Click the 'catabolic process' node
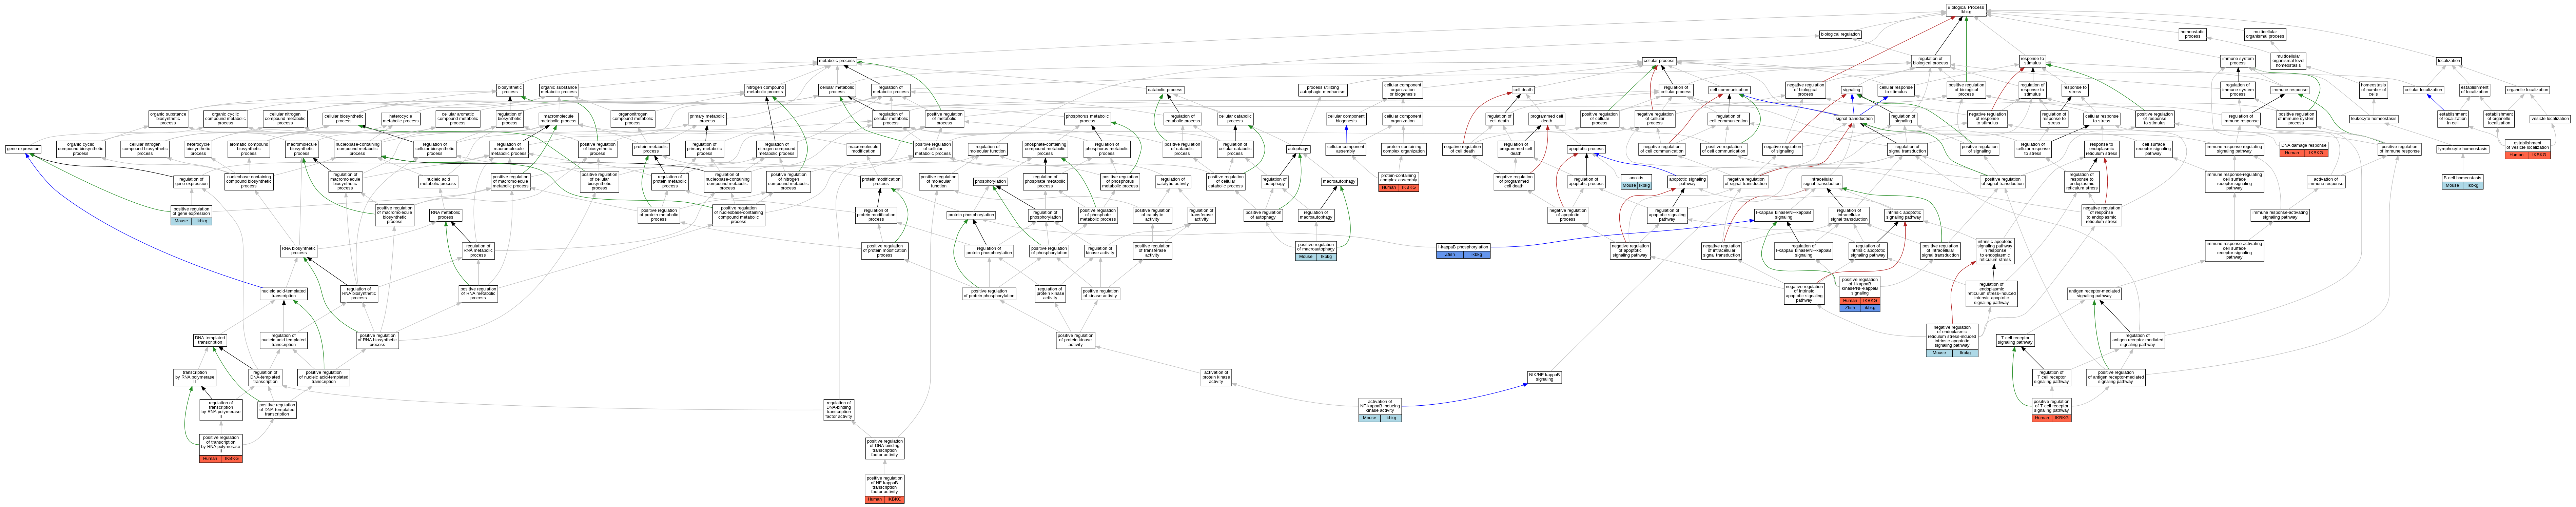2576x507 pixels. (x=1165, y=90)
